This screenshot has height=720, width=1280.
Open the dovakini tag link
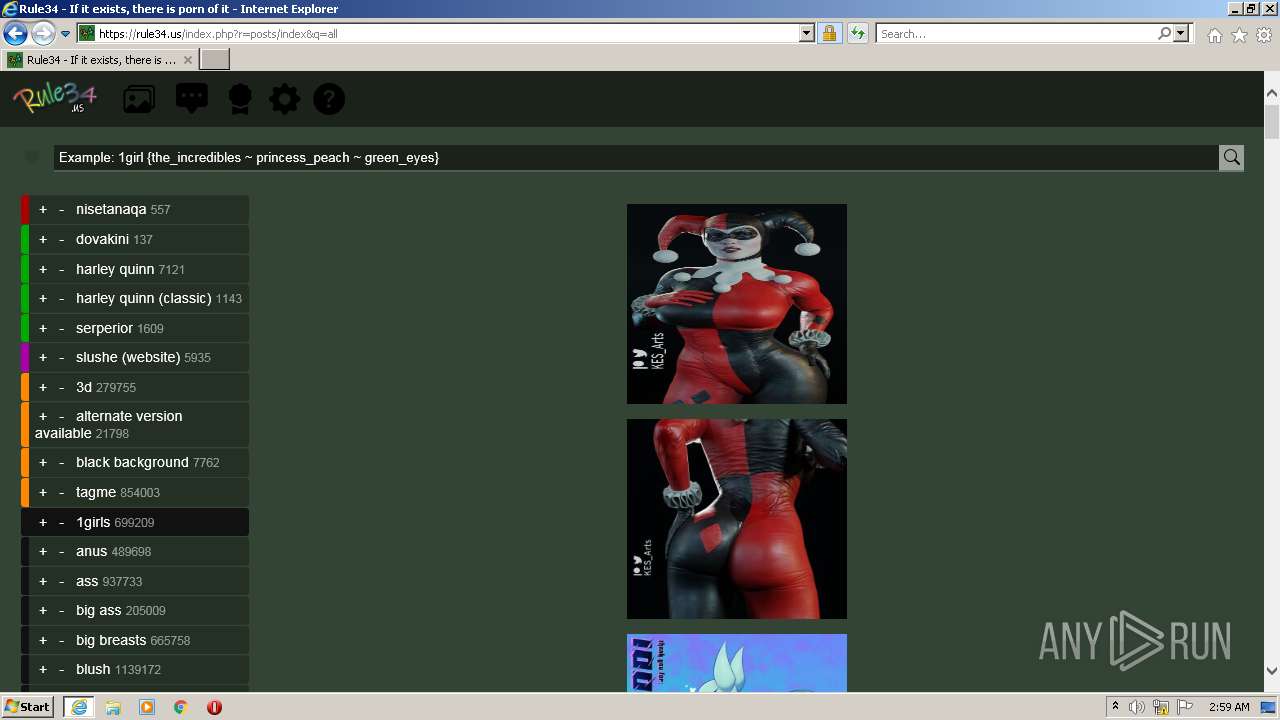pos(102,240)
